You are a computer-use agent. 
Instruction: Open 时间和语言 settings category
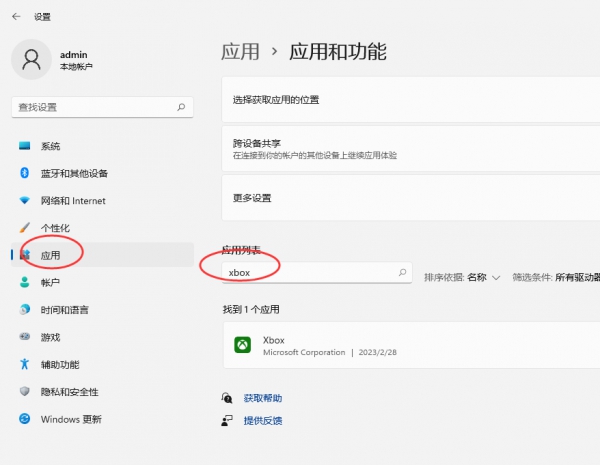(102, 310)
